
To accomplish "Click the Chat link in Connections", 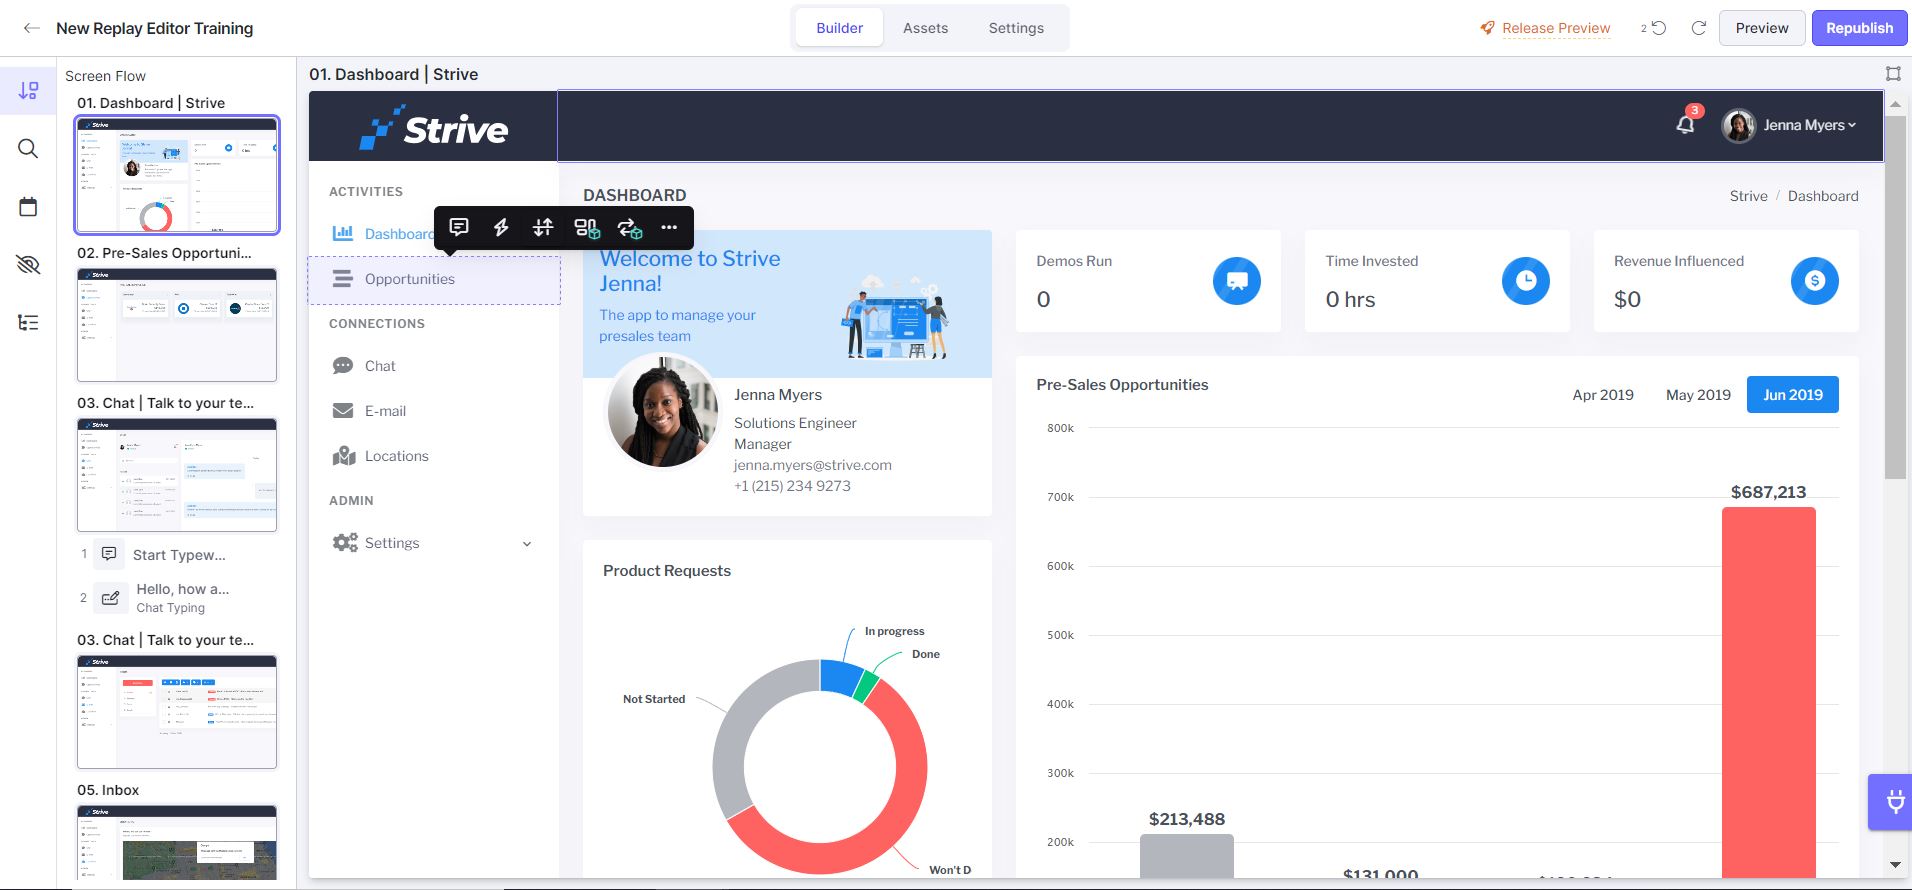I will [x=380, y=366].
